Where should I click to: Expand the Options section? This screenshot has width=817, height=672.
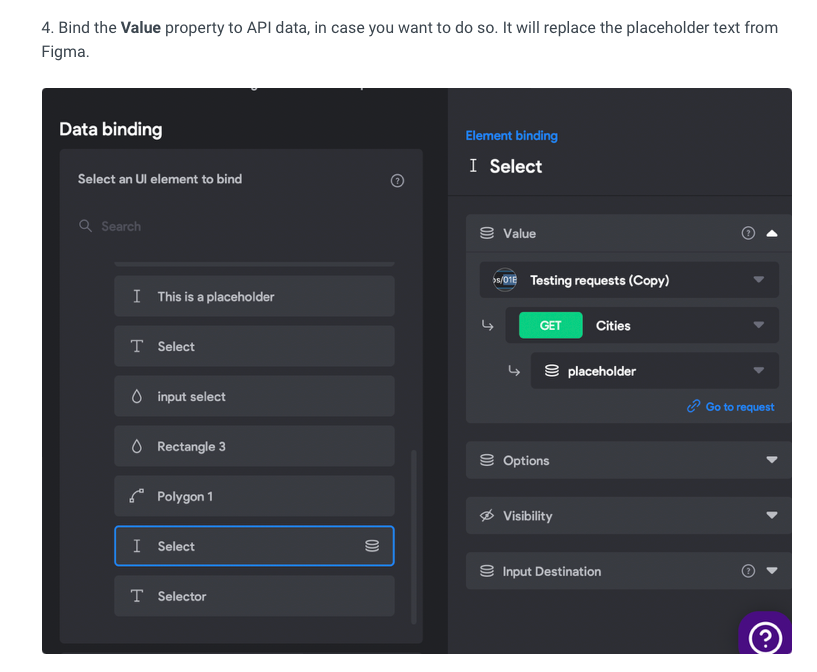tap(772, 459)
